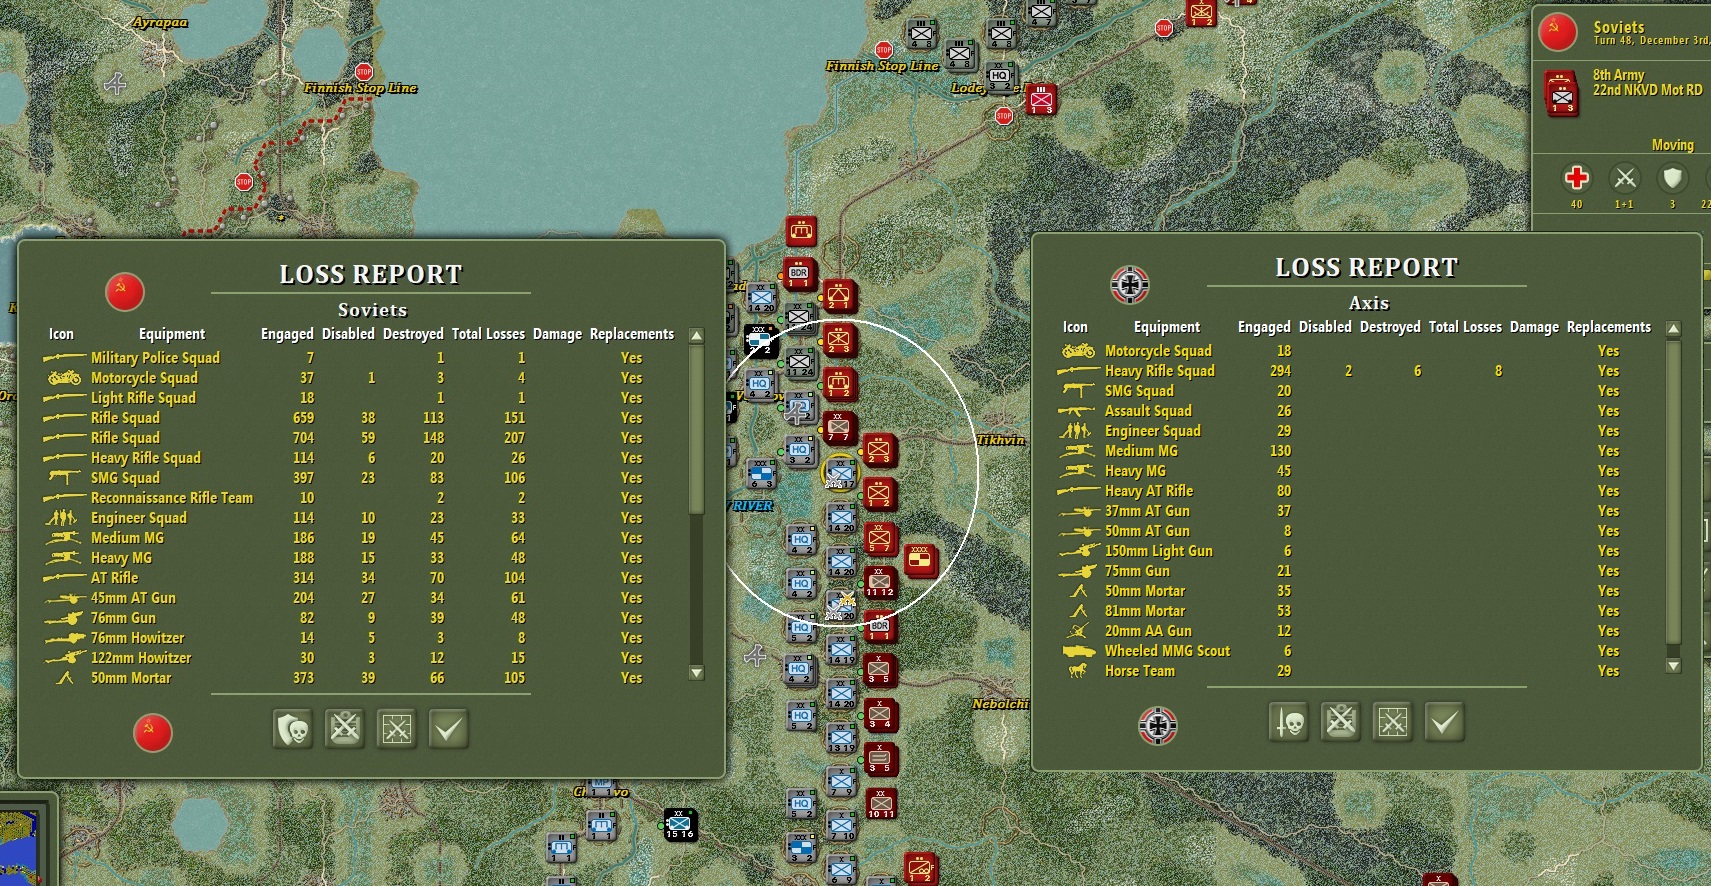1711x886 pixels.
Task: Click the shield icon showing 3
Action: [x=1672, y=179]
